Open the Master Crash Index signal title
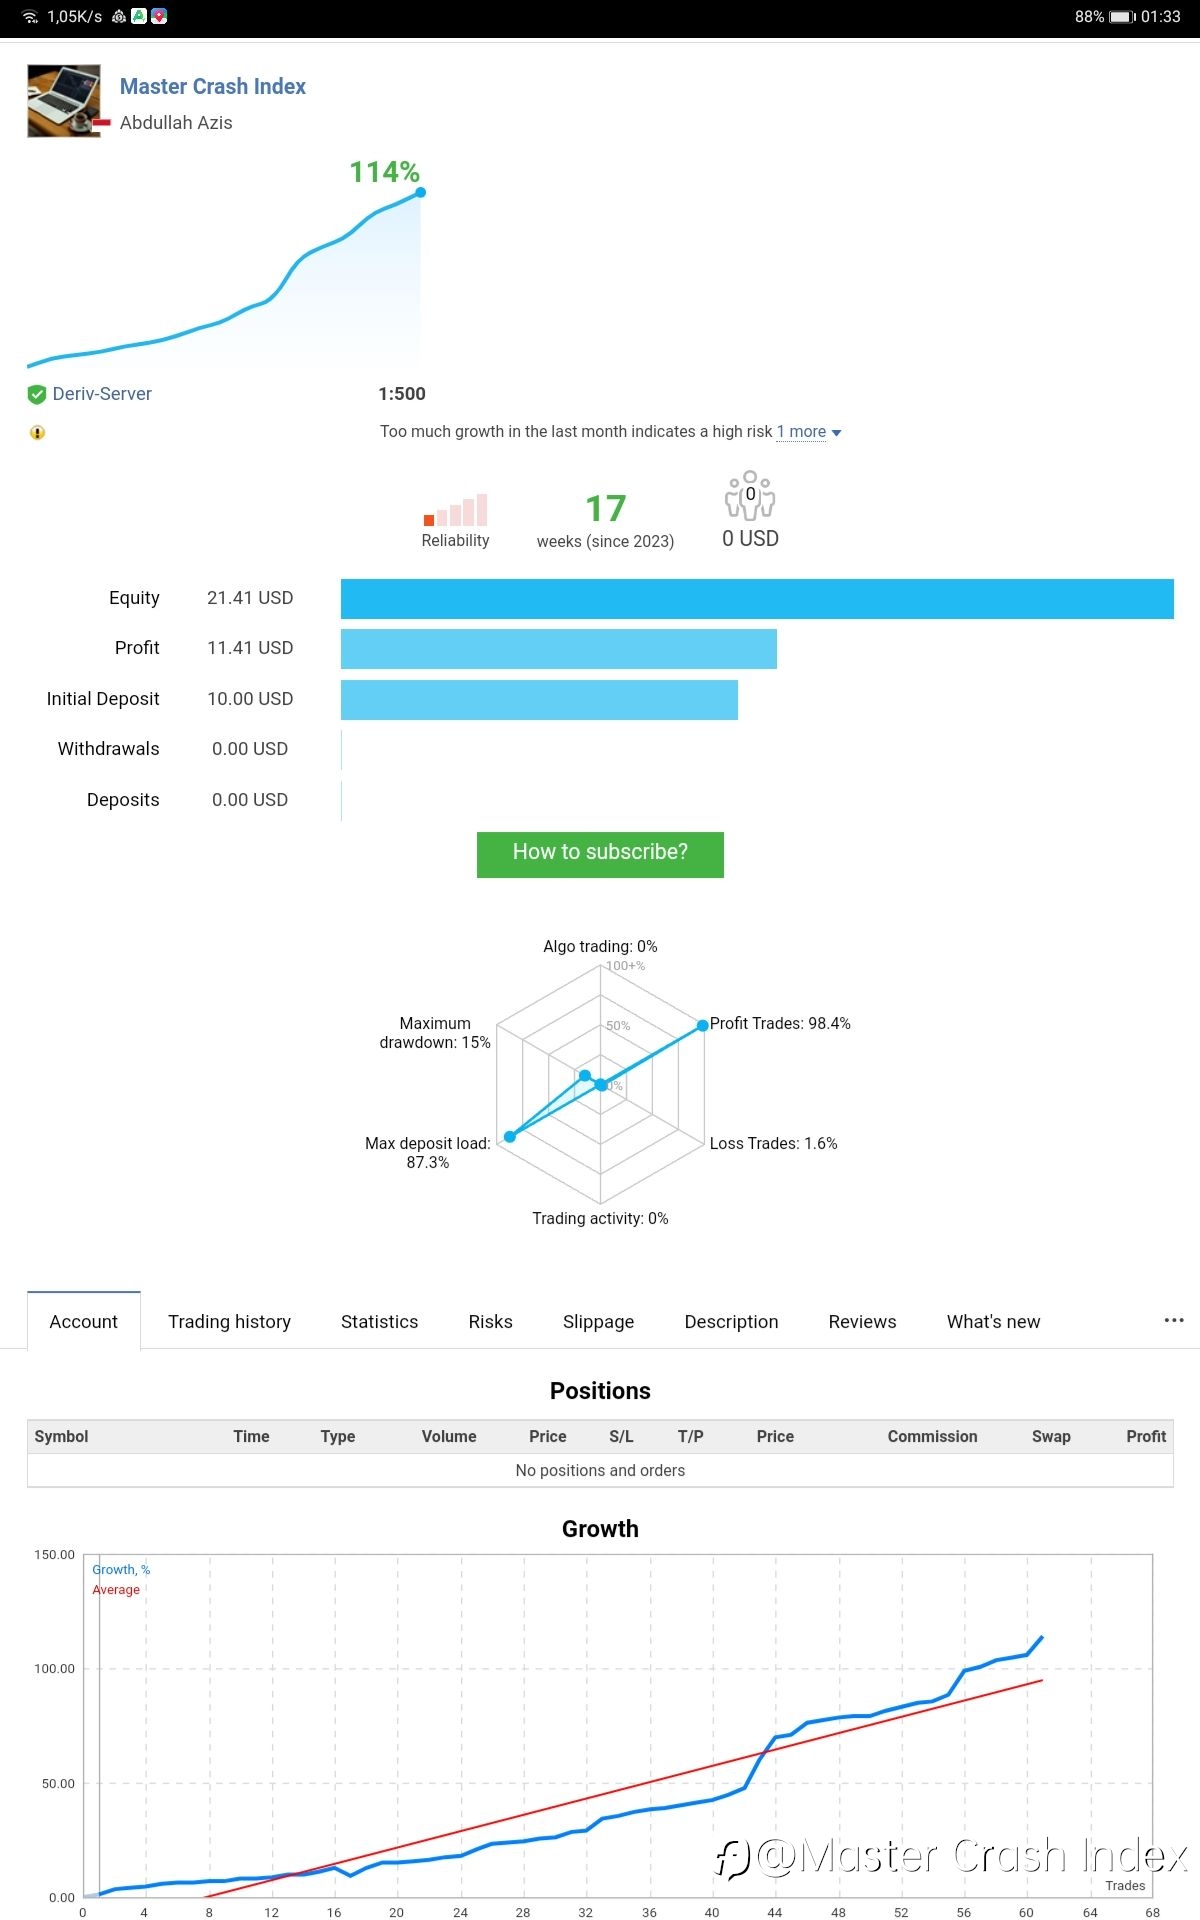Image resolution: width=1200 pixels, height=1920 pixels. (x=213, y=87)
